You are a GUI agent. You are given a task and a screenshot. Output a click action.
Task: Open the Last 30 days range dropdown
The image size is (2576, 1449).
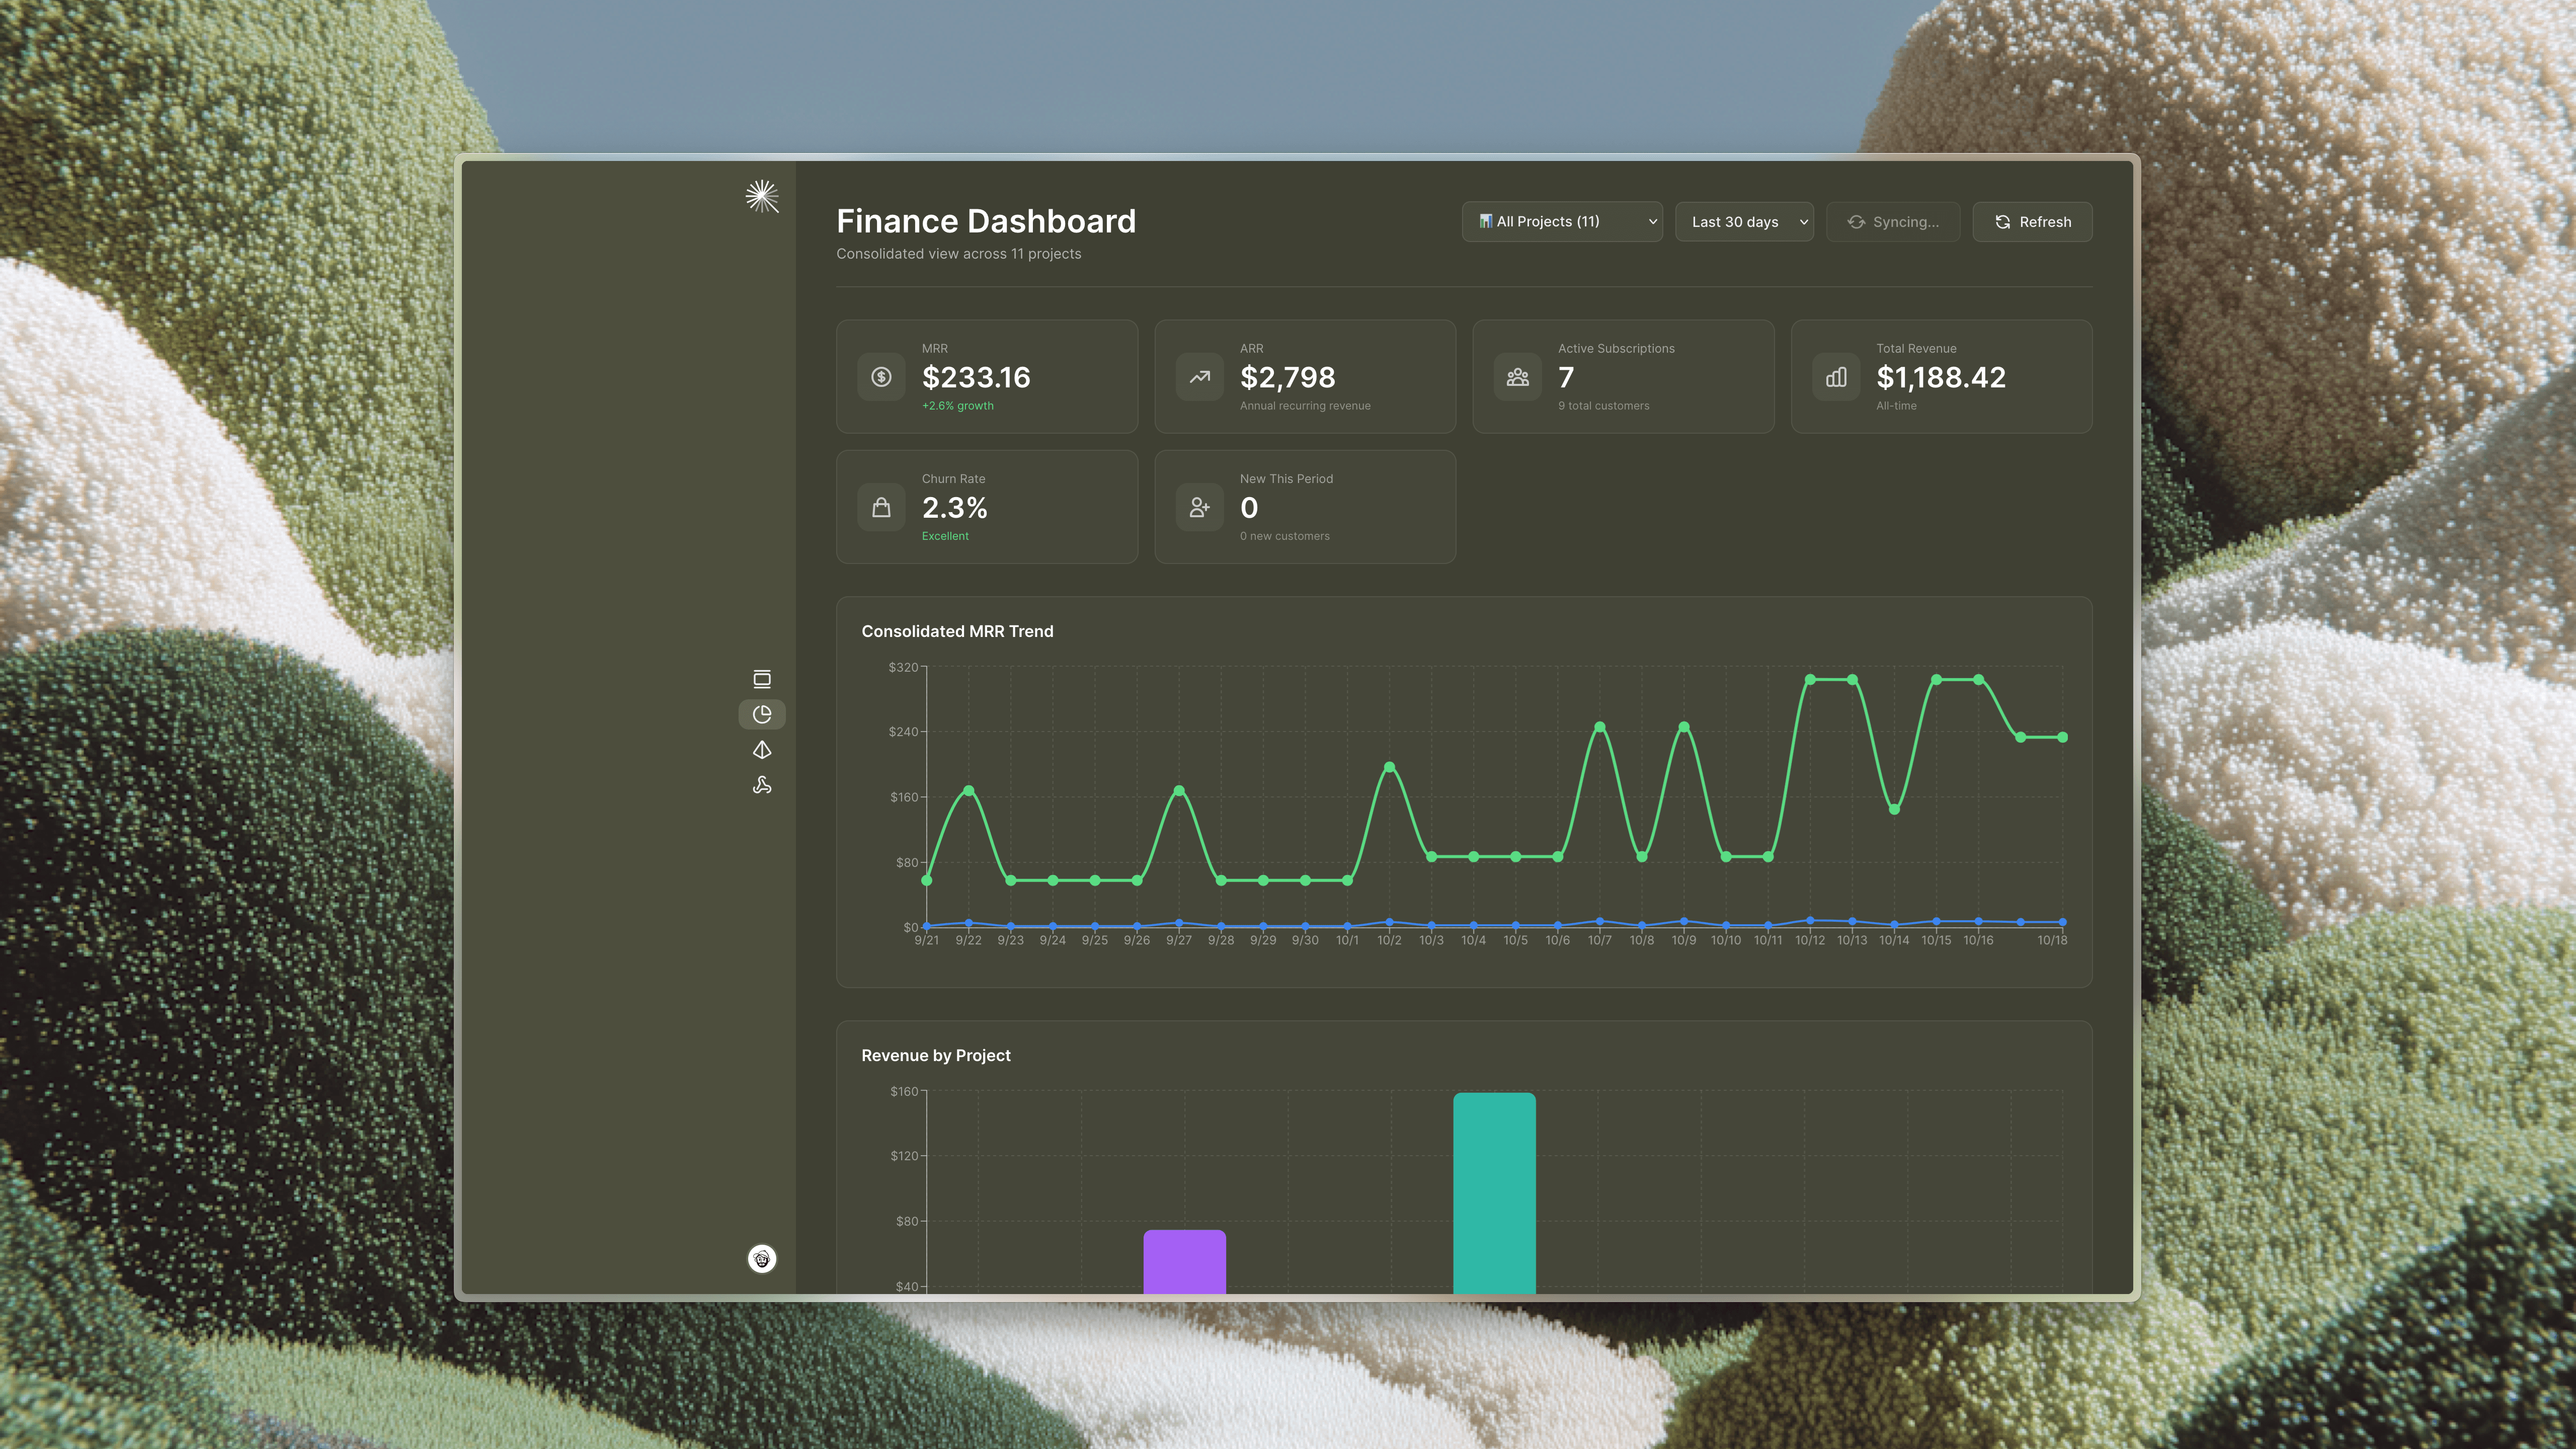[x=1744, y=222]
